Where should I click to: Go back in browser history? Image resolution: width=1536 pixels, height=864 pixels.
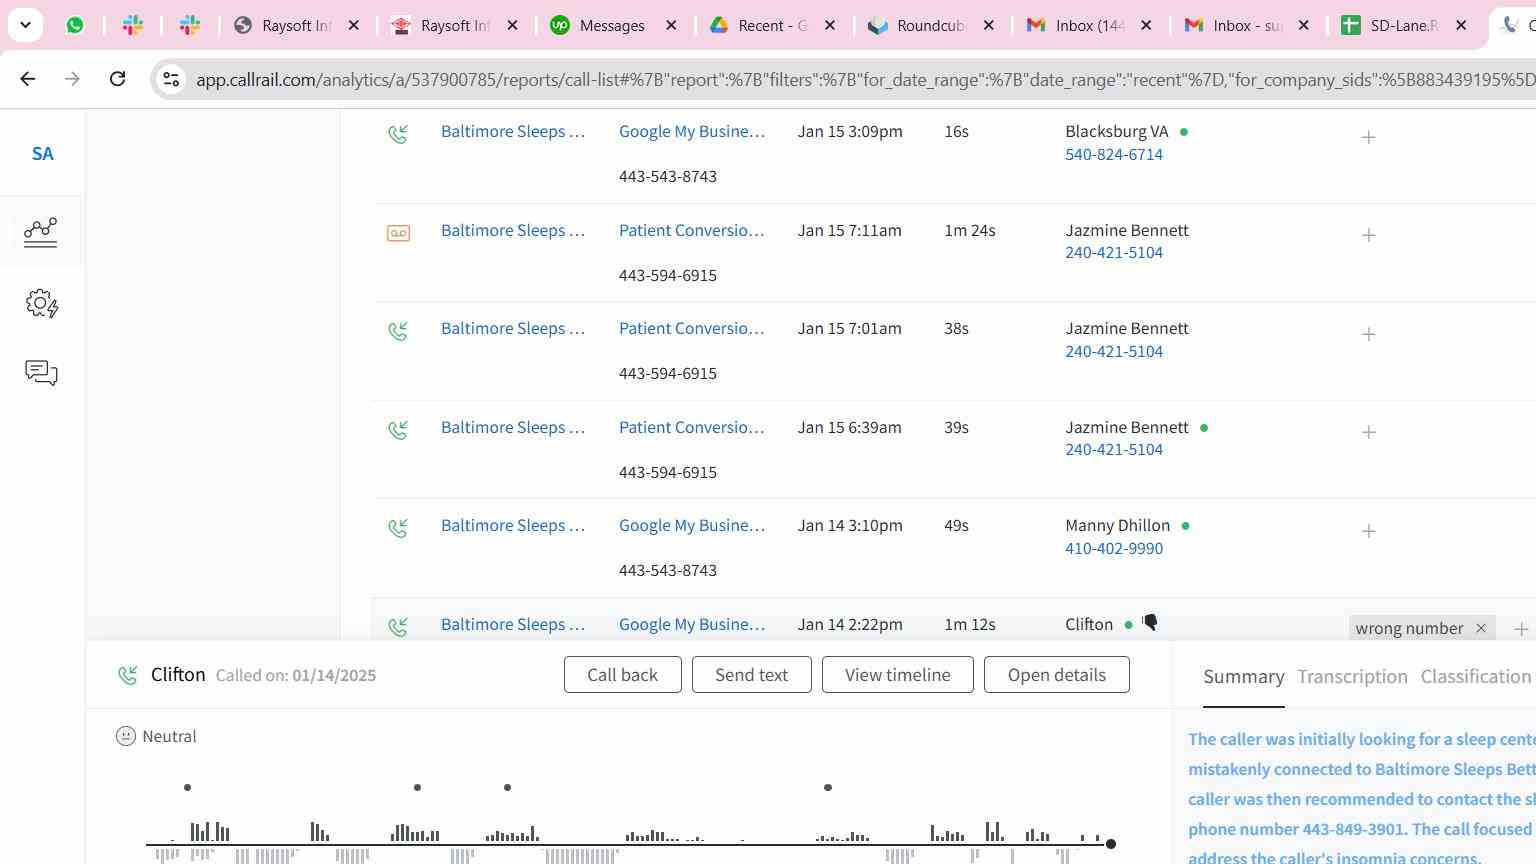click(28, 78)
